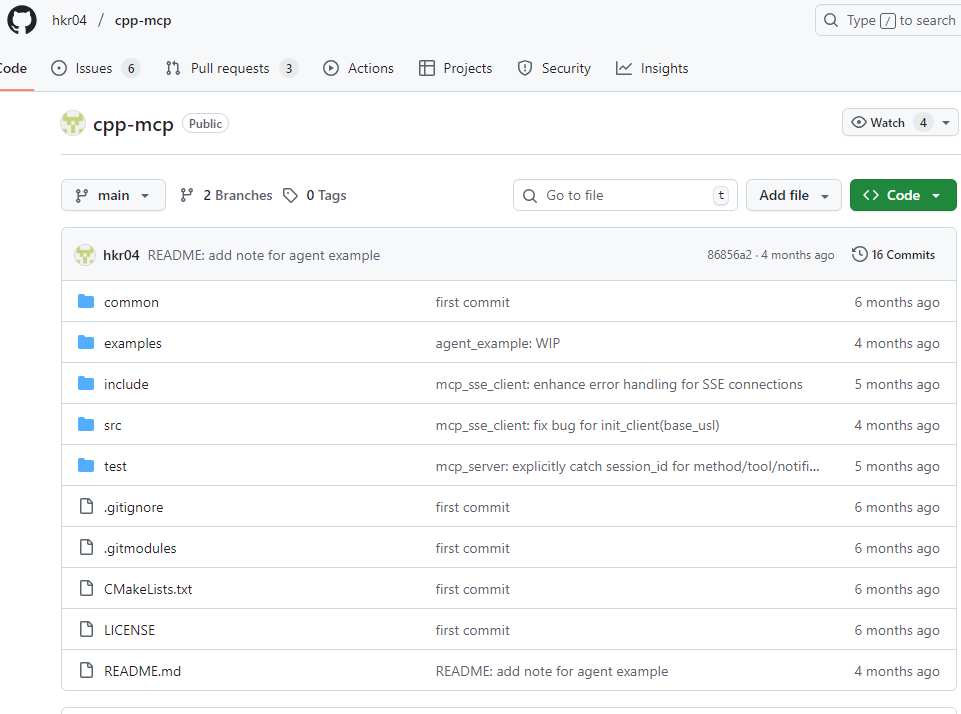961x714 pixels.
Task: Click the 't' shortcut key hint
Action: tap(721, 195)
